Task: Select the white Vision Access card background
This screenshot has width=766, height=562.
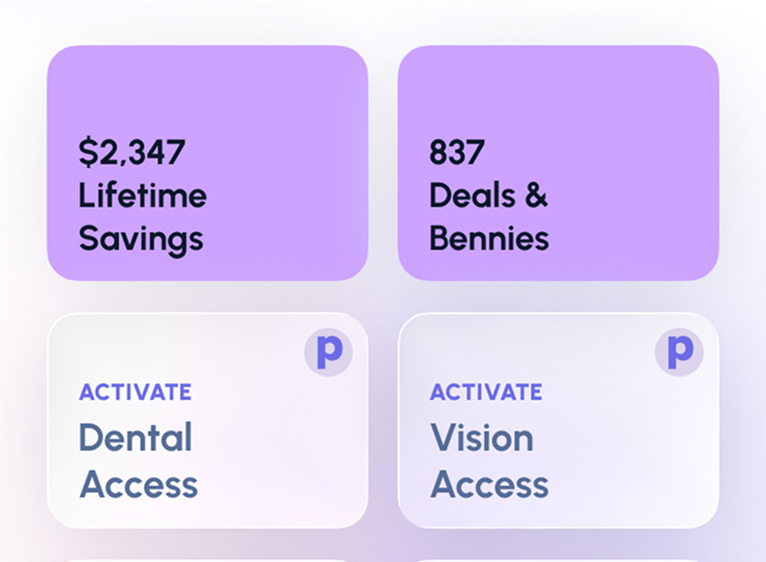Action: (x=558, y=420)
